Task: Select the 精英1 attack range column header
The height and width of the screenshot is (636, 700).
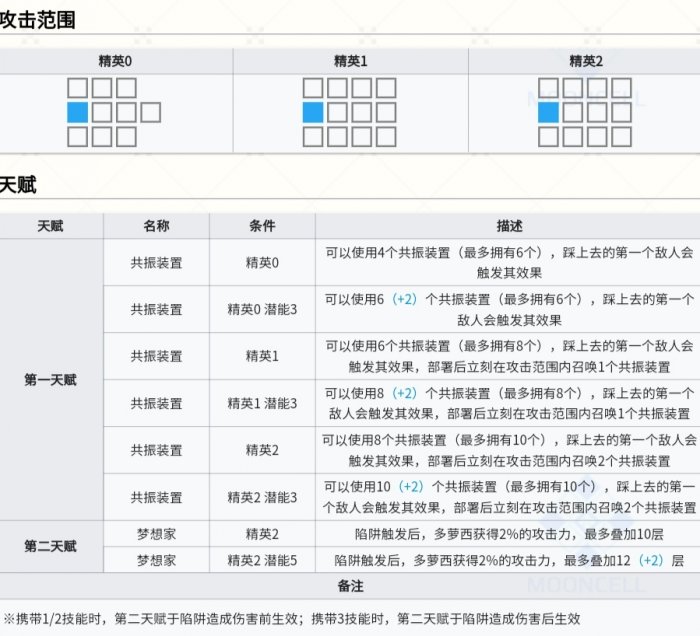Action: tap(350, 61)
